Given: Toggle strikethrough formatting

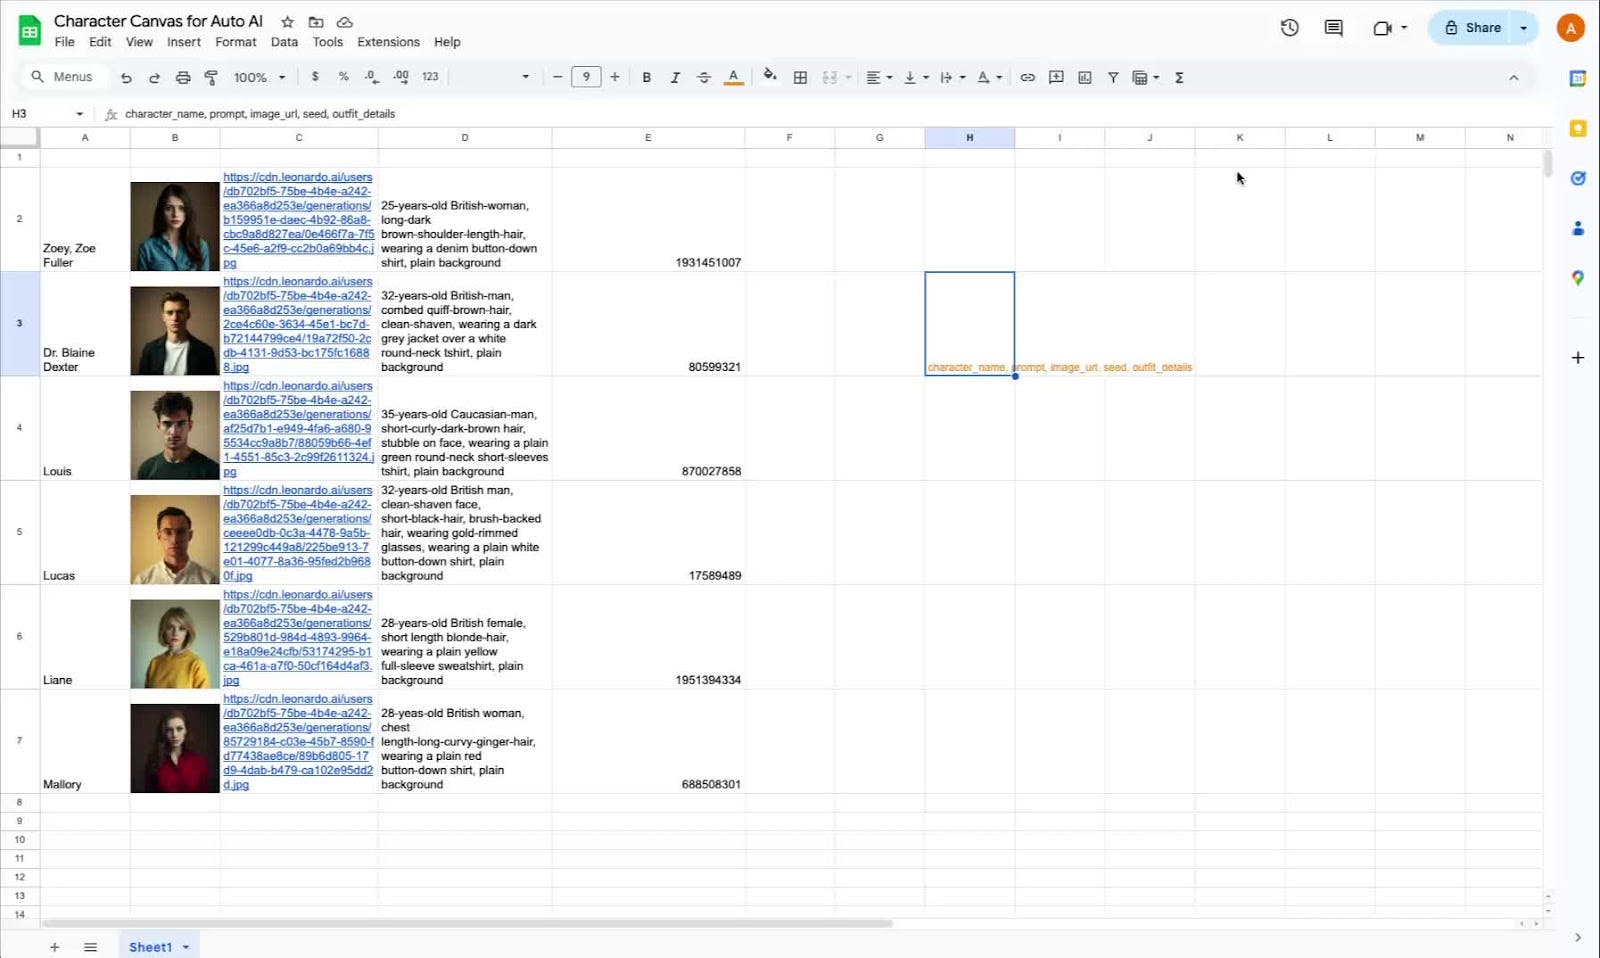Looking at the screenshot, I should coord(704,78).
